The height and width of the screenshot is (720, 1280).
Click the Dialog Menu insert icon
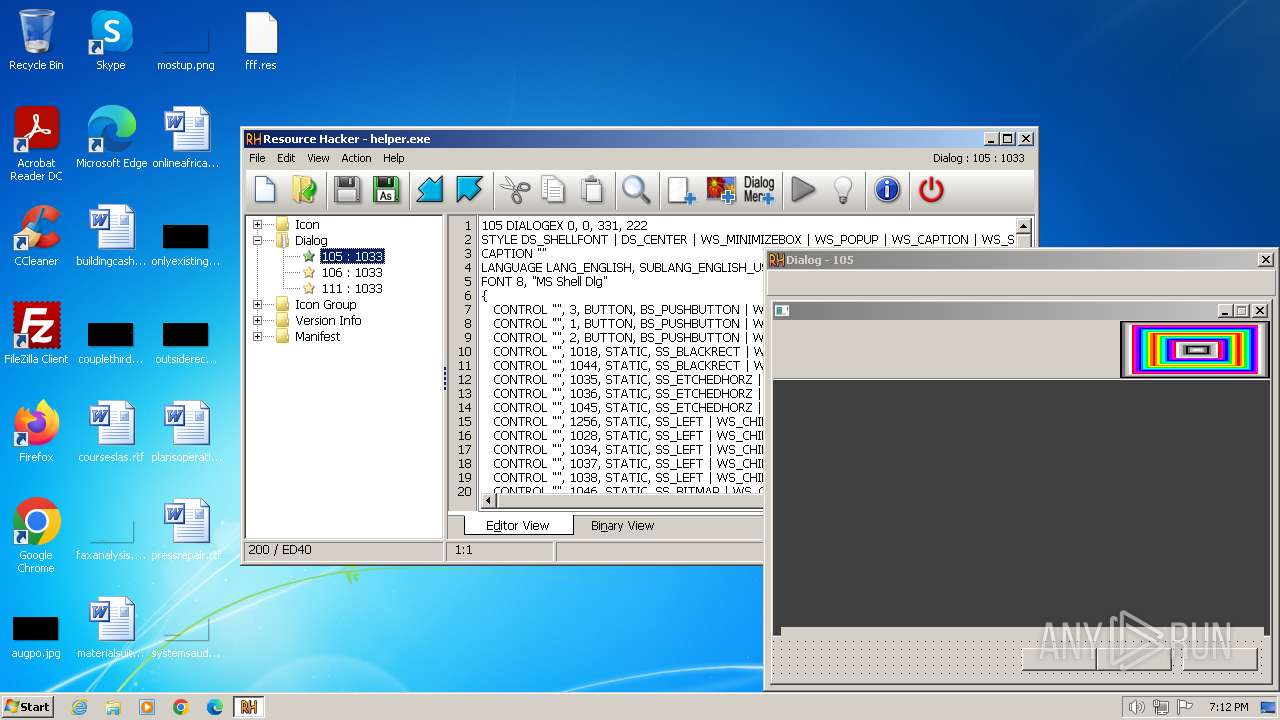point(759,189)
